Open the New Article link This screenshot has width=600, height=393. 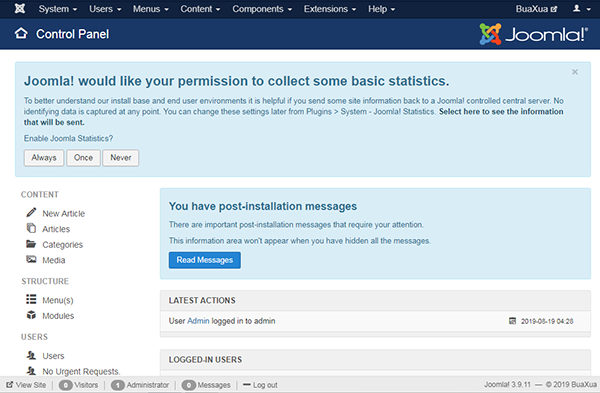click(64, 213)
